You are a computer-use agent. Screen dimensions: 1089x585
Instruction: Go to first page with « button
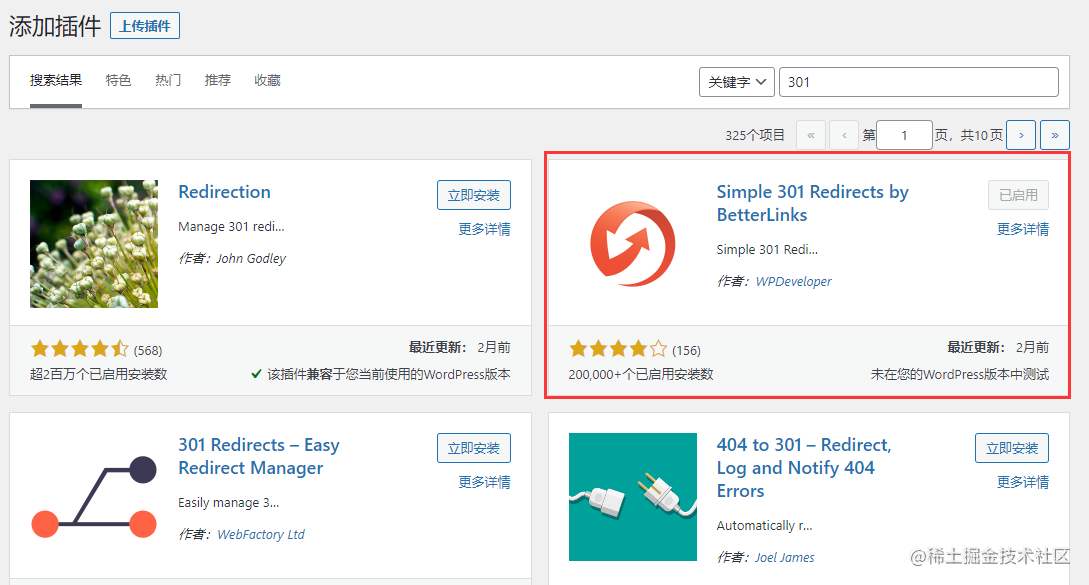(810, 135)
